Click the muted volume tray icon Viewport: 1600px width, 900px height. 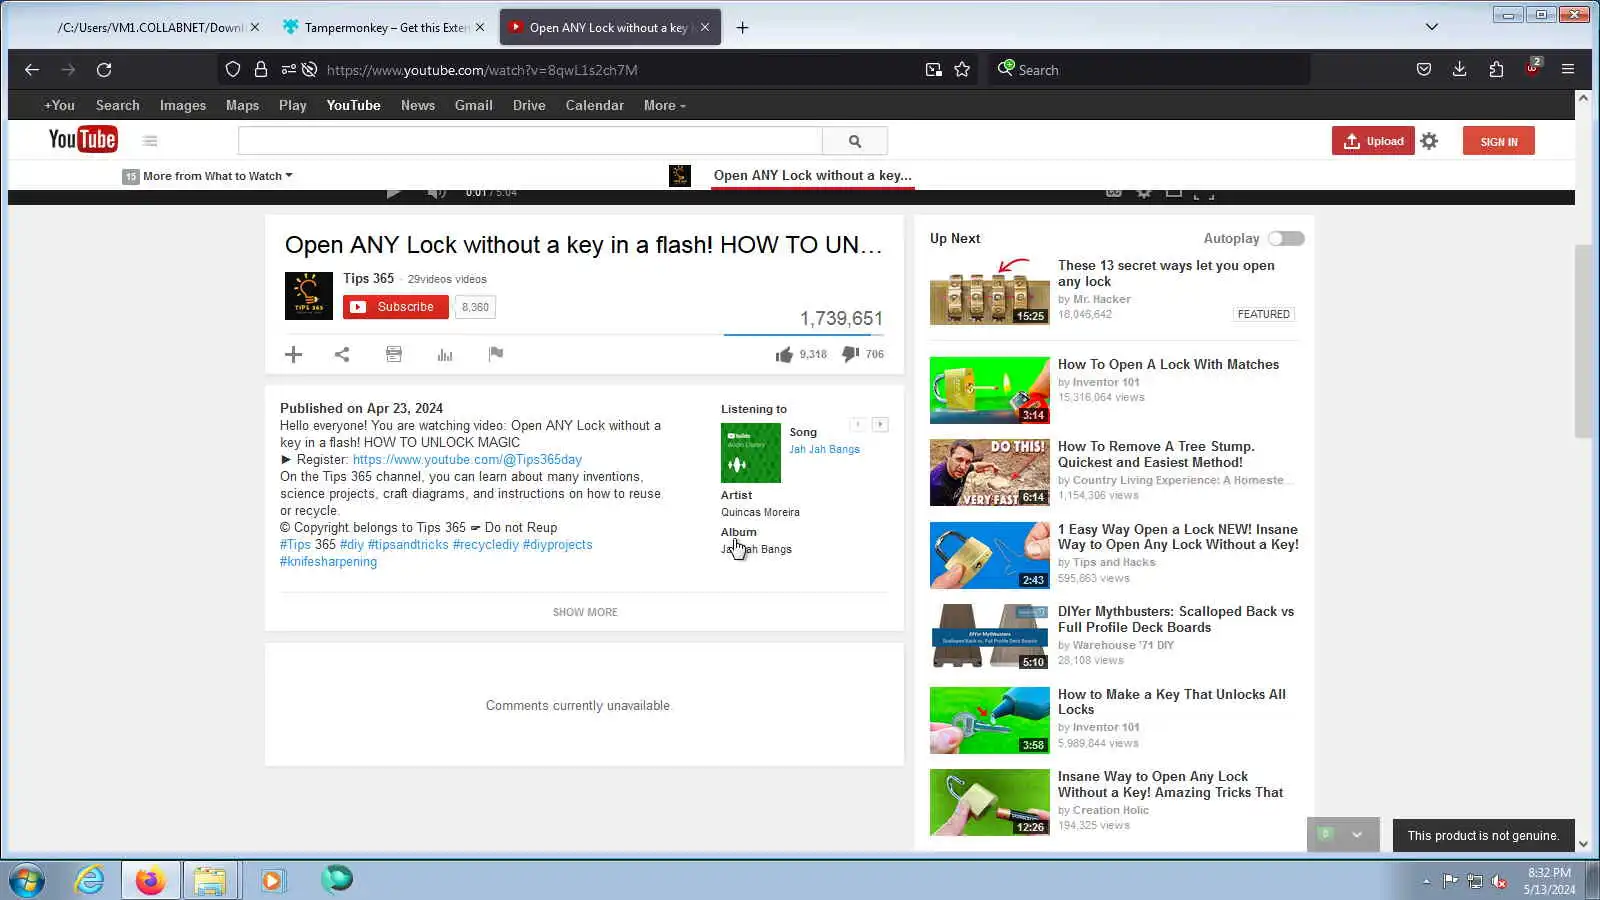click(1499, 881)
